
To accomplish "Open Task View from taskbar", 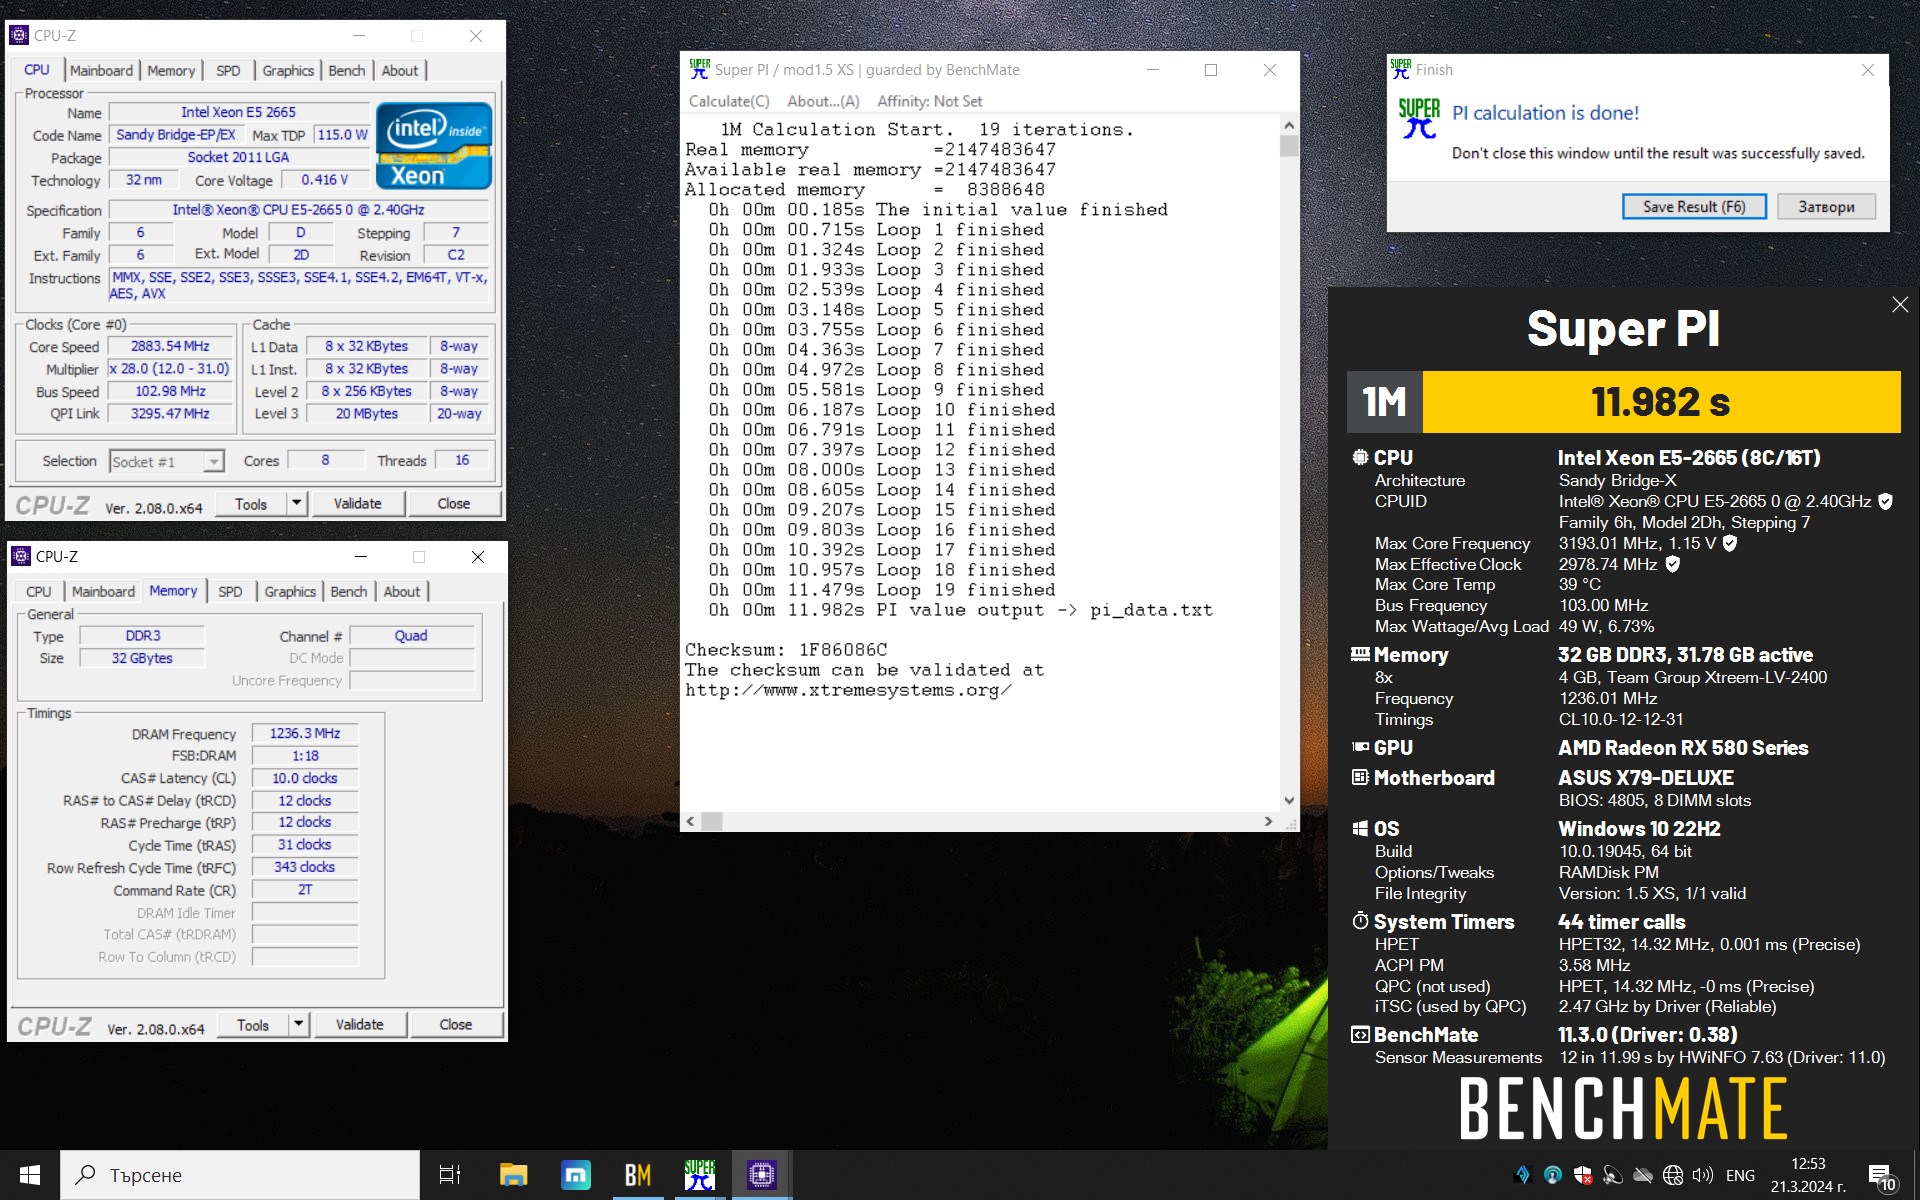I will [450, 1175].
